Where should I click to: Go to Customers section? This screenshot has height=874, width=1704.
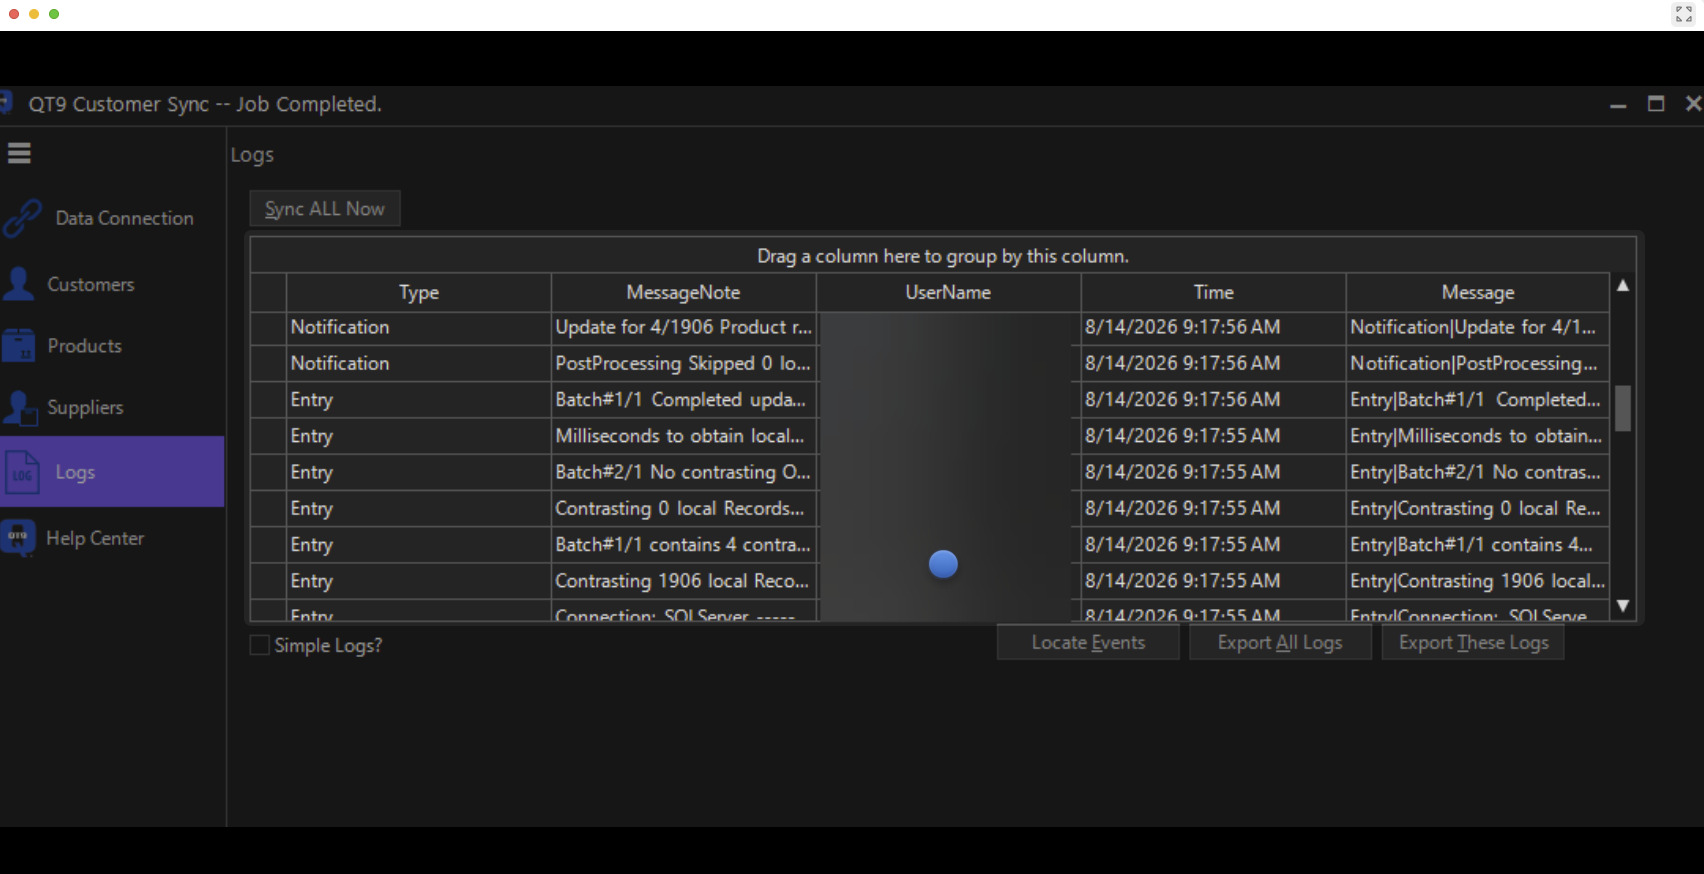click(x=90, y=284)
